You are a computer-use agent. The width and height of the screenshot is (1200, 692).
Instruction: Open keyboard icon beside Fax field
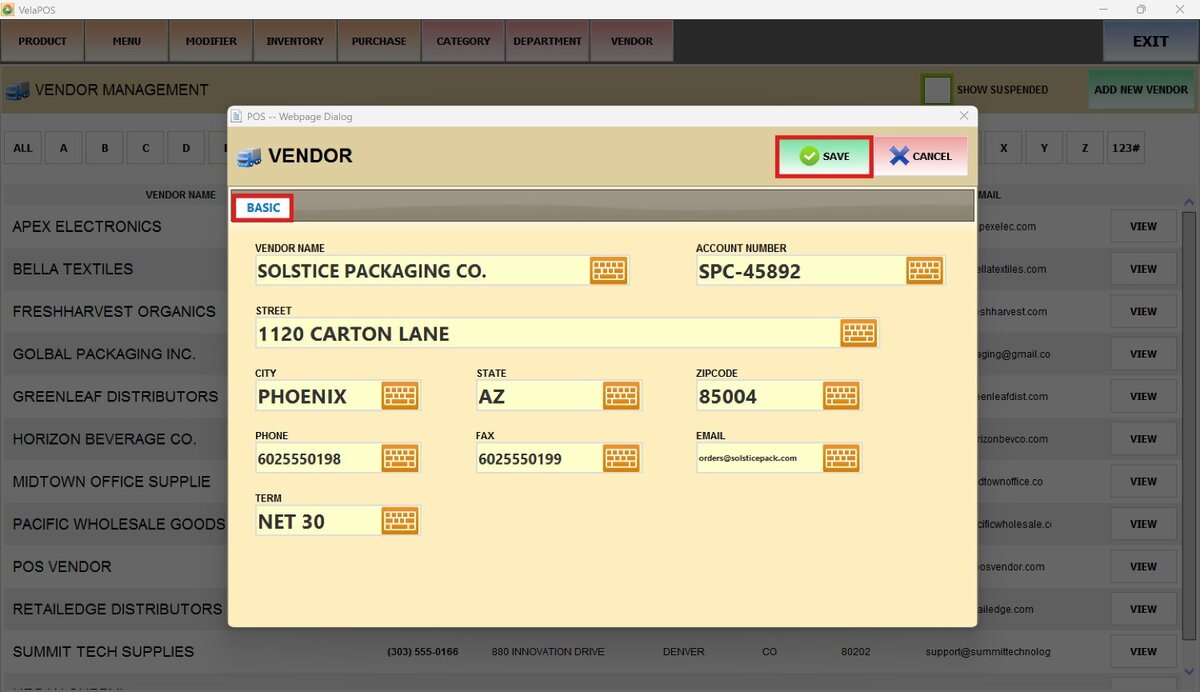pos(621,458)
